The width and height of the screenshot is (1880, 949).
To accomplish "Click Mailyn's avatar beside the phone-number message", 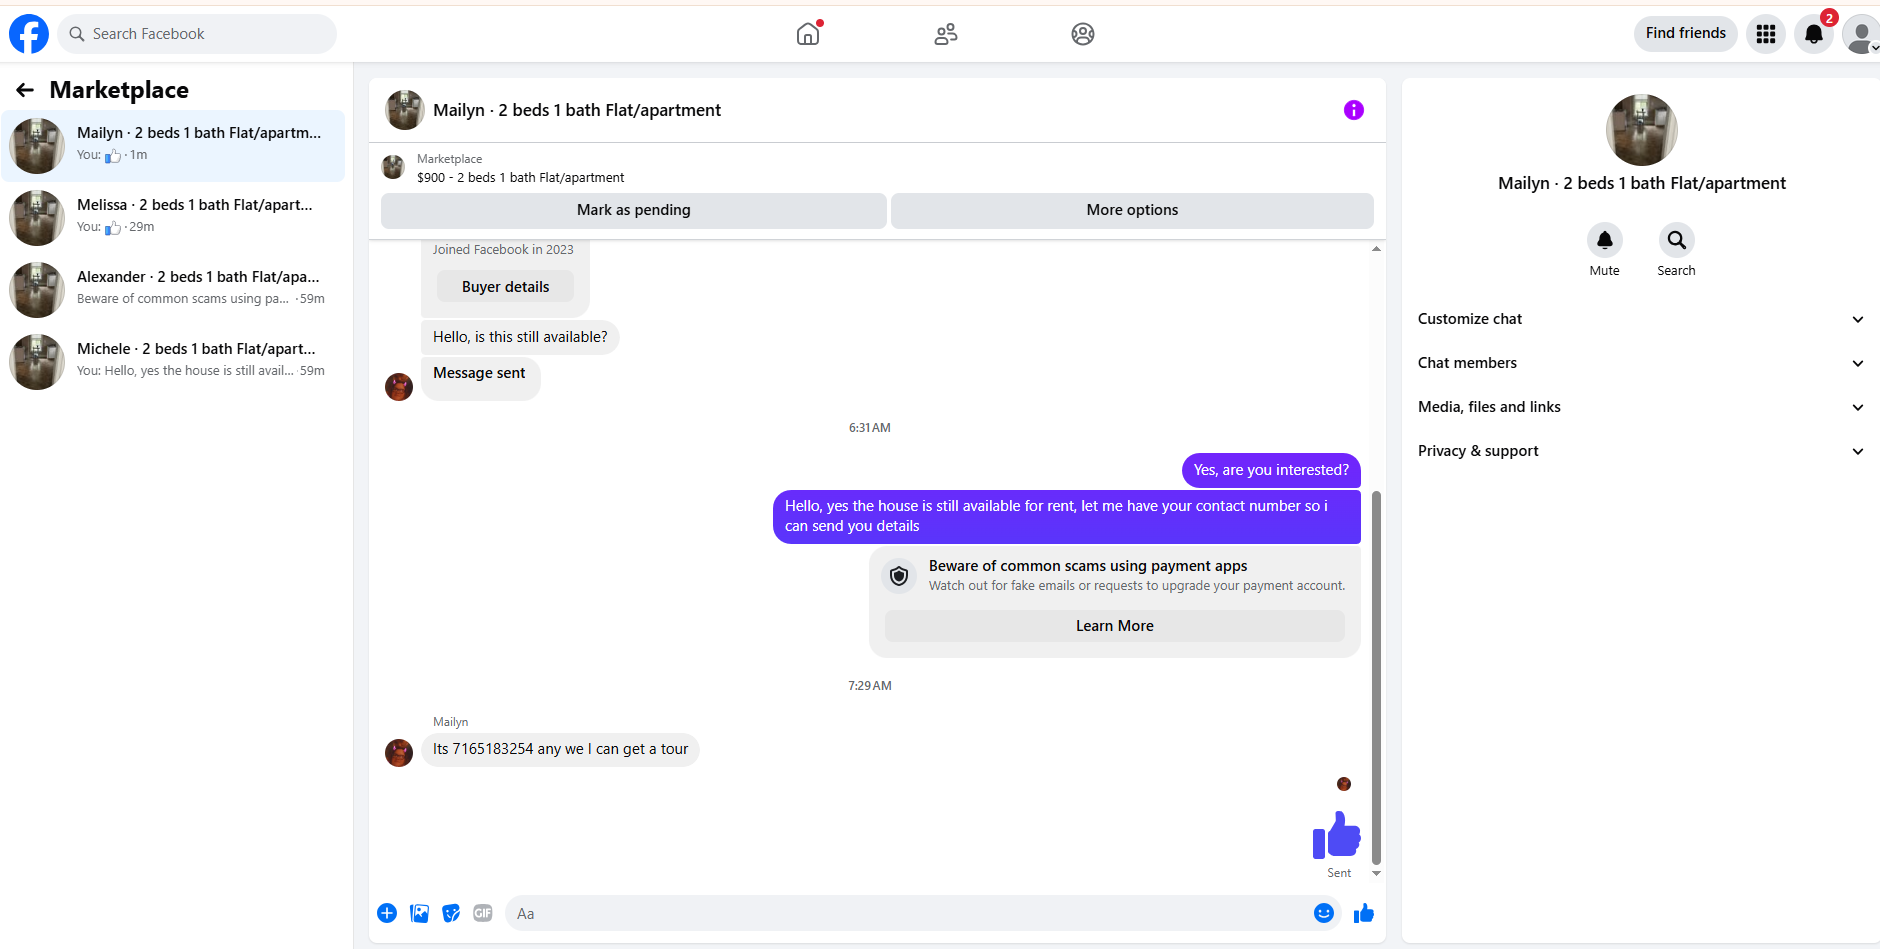I will pos(399,753).
